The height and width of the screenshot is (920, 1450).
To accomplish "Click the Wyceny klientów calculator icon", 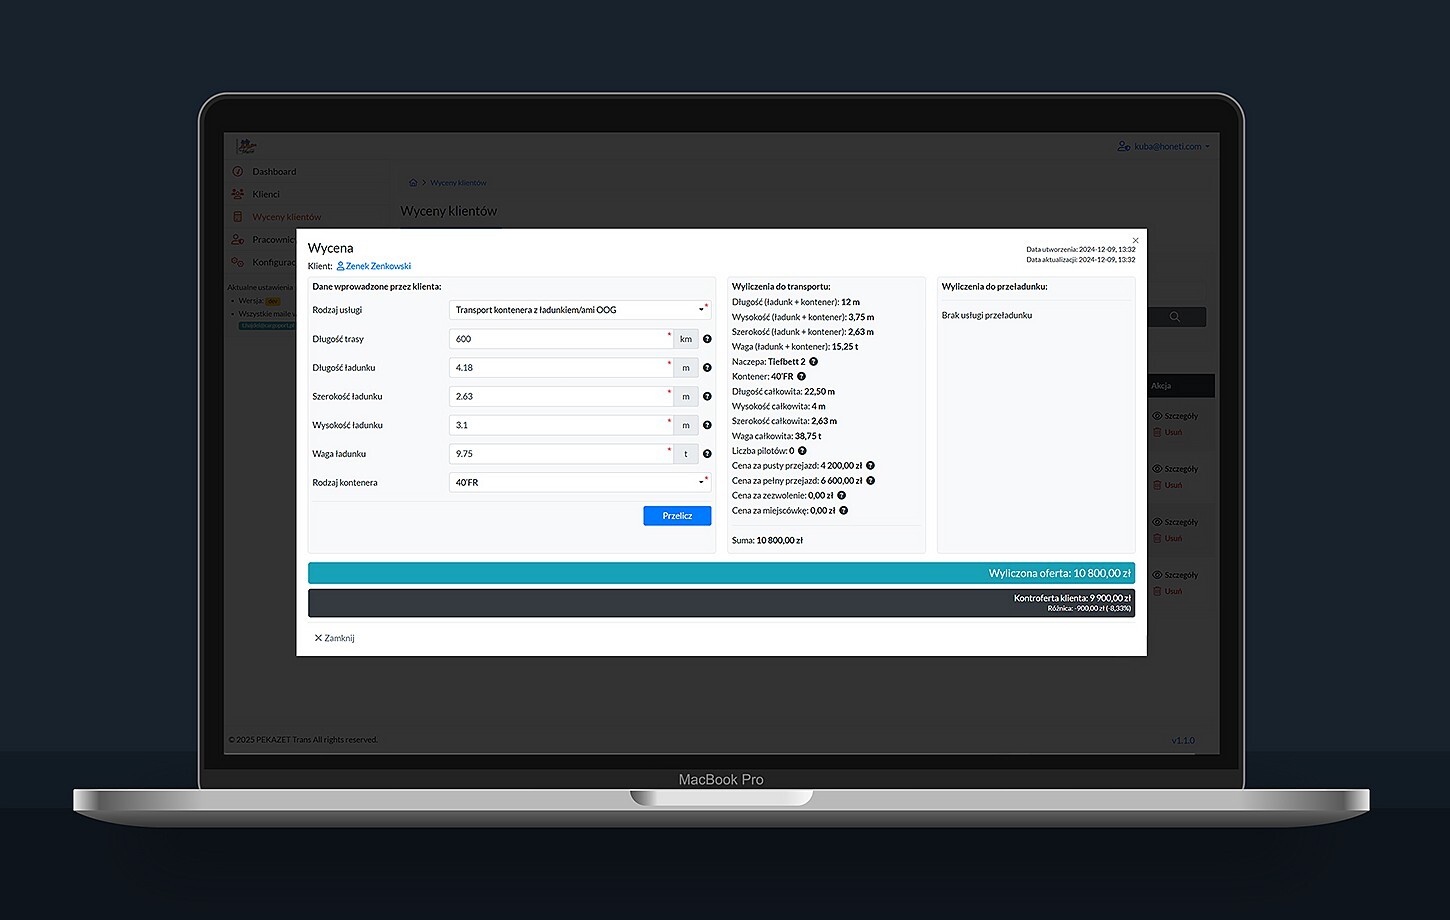I will (238, 216).
